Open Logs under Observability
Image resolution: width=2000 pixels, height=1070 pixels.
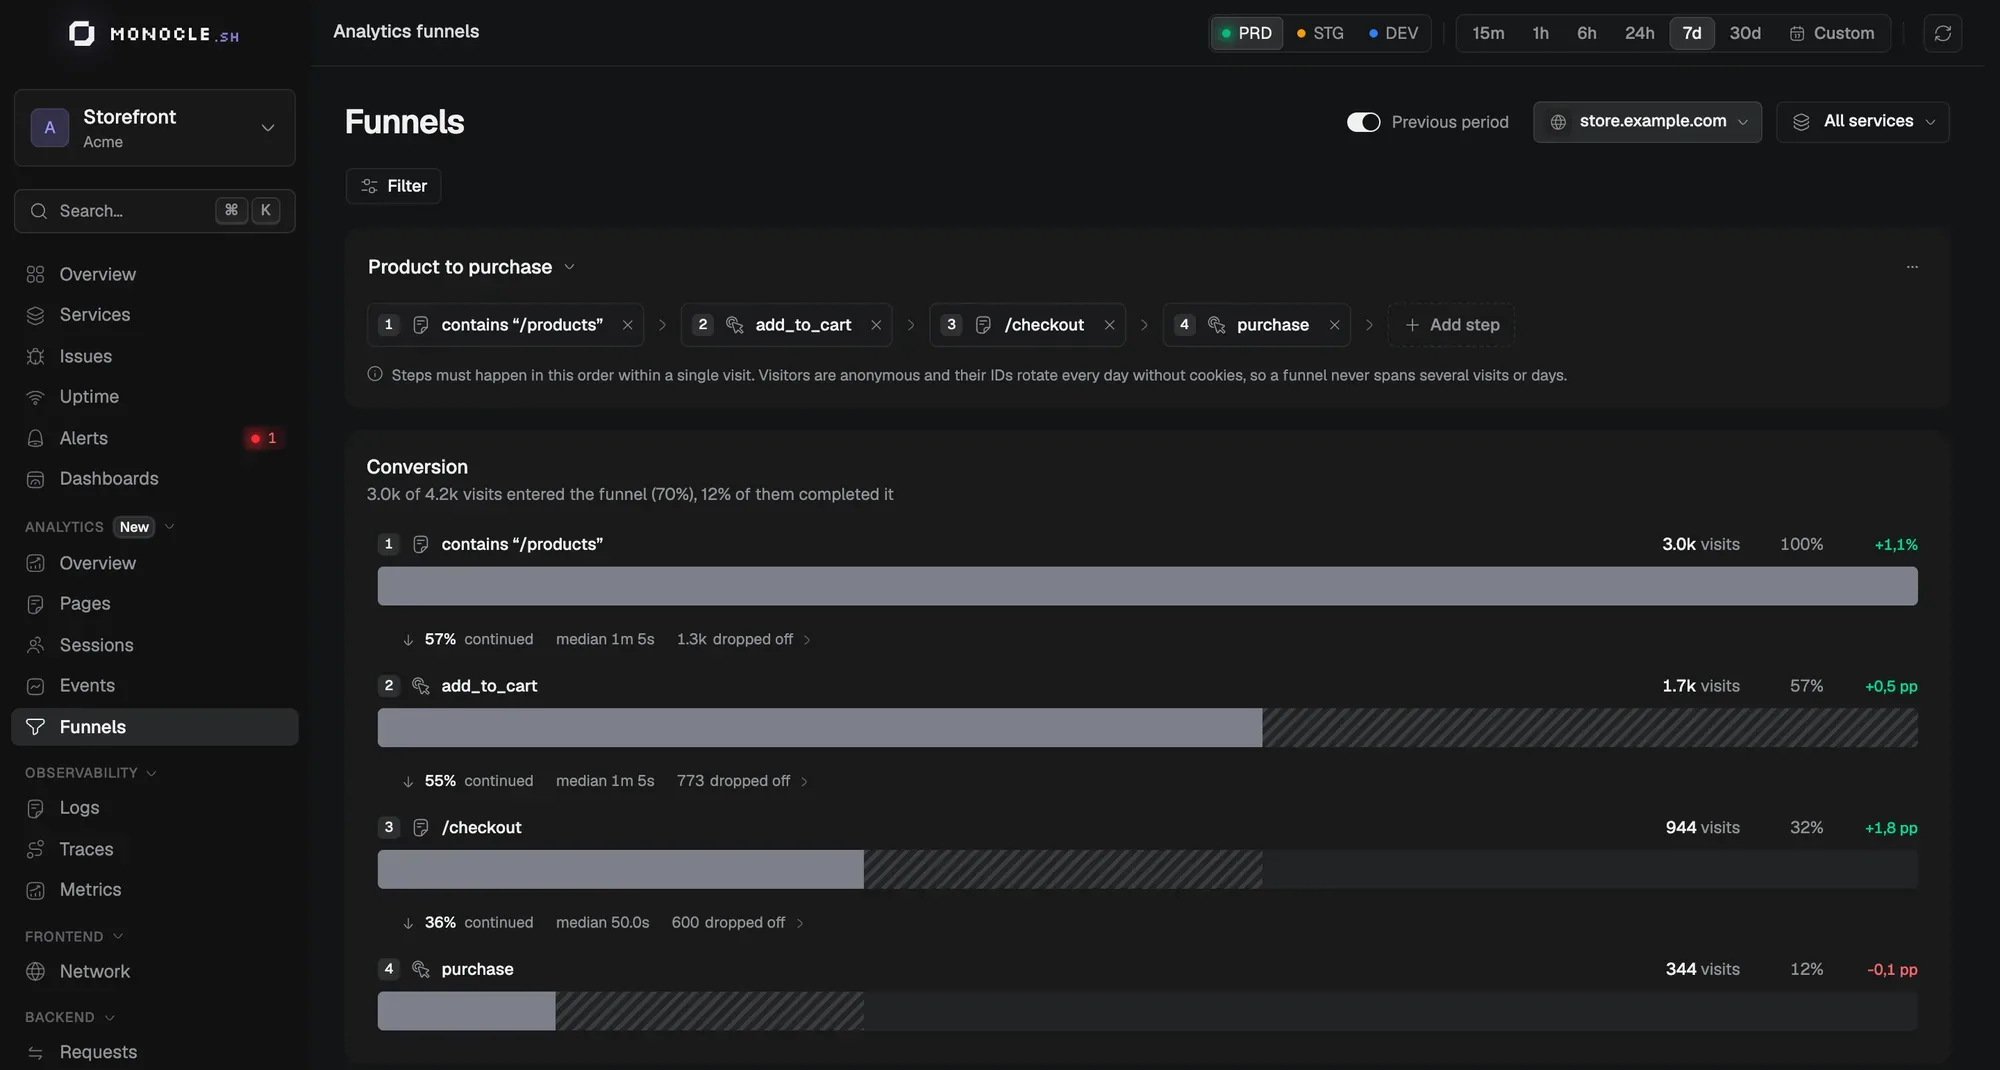coord(155,807)
